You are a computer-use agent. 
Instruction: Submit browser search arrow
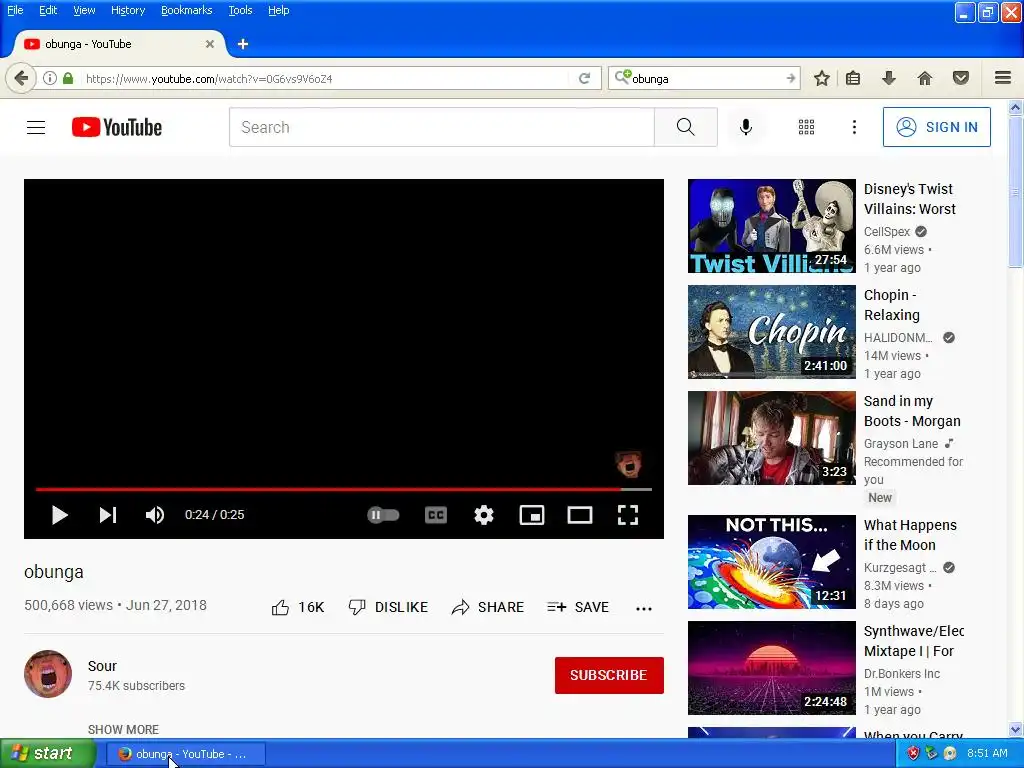point(791,79)
